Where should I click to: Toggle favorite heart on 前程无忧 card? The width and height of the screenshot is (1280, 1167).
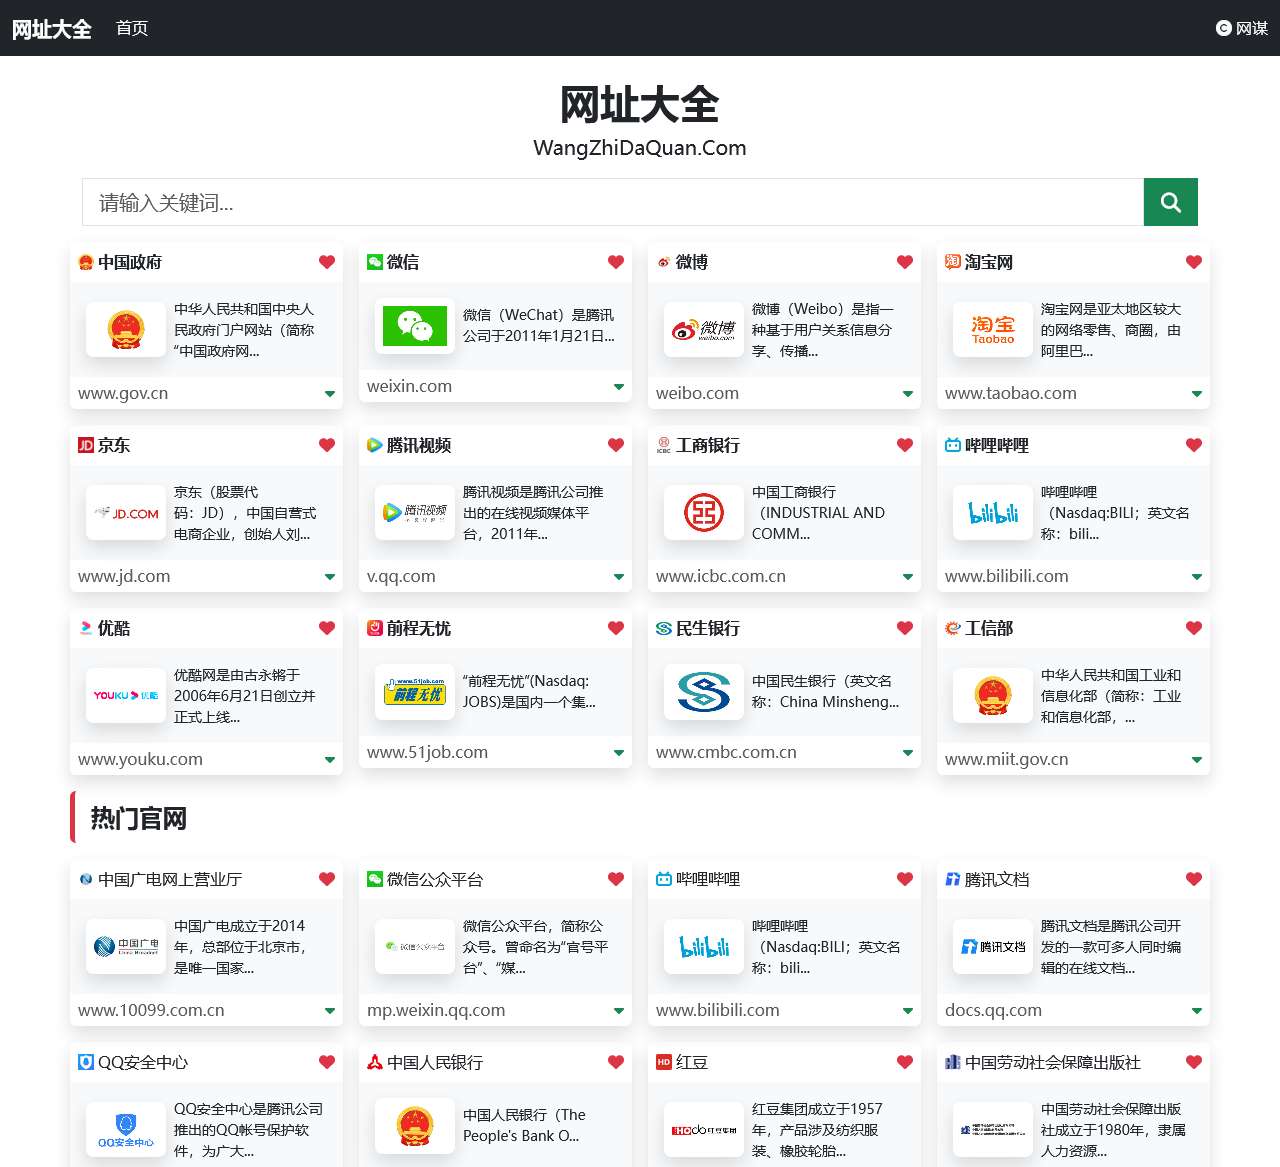pyautogui.click(x=616, y=628)
